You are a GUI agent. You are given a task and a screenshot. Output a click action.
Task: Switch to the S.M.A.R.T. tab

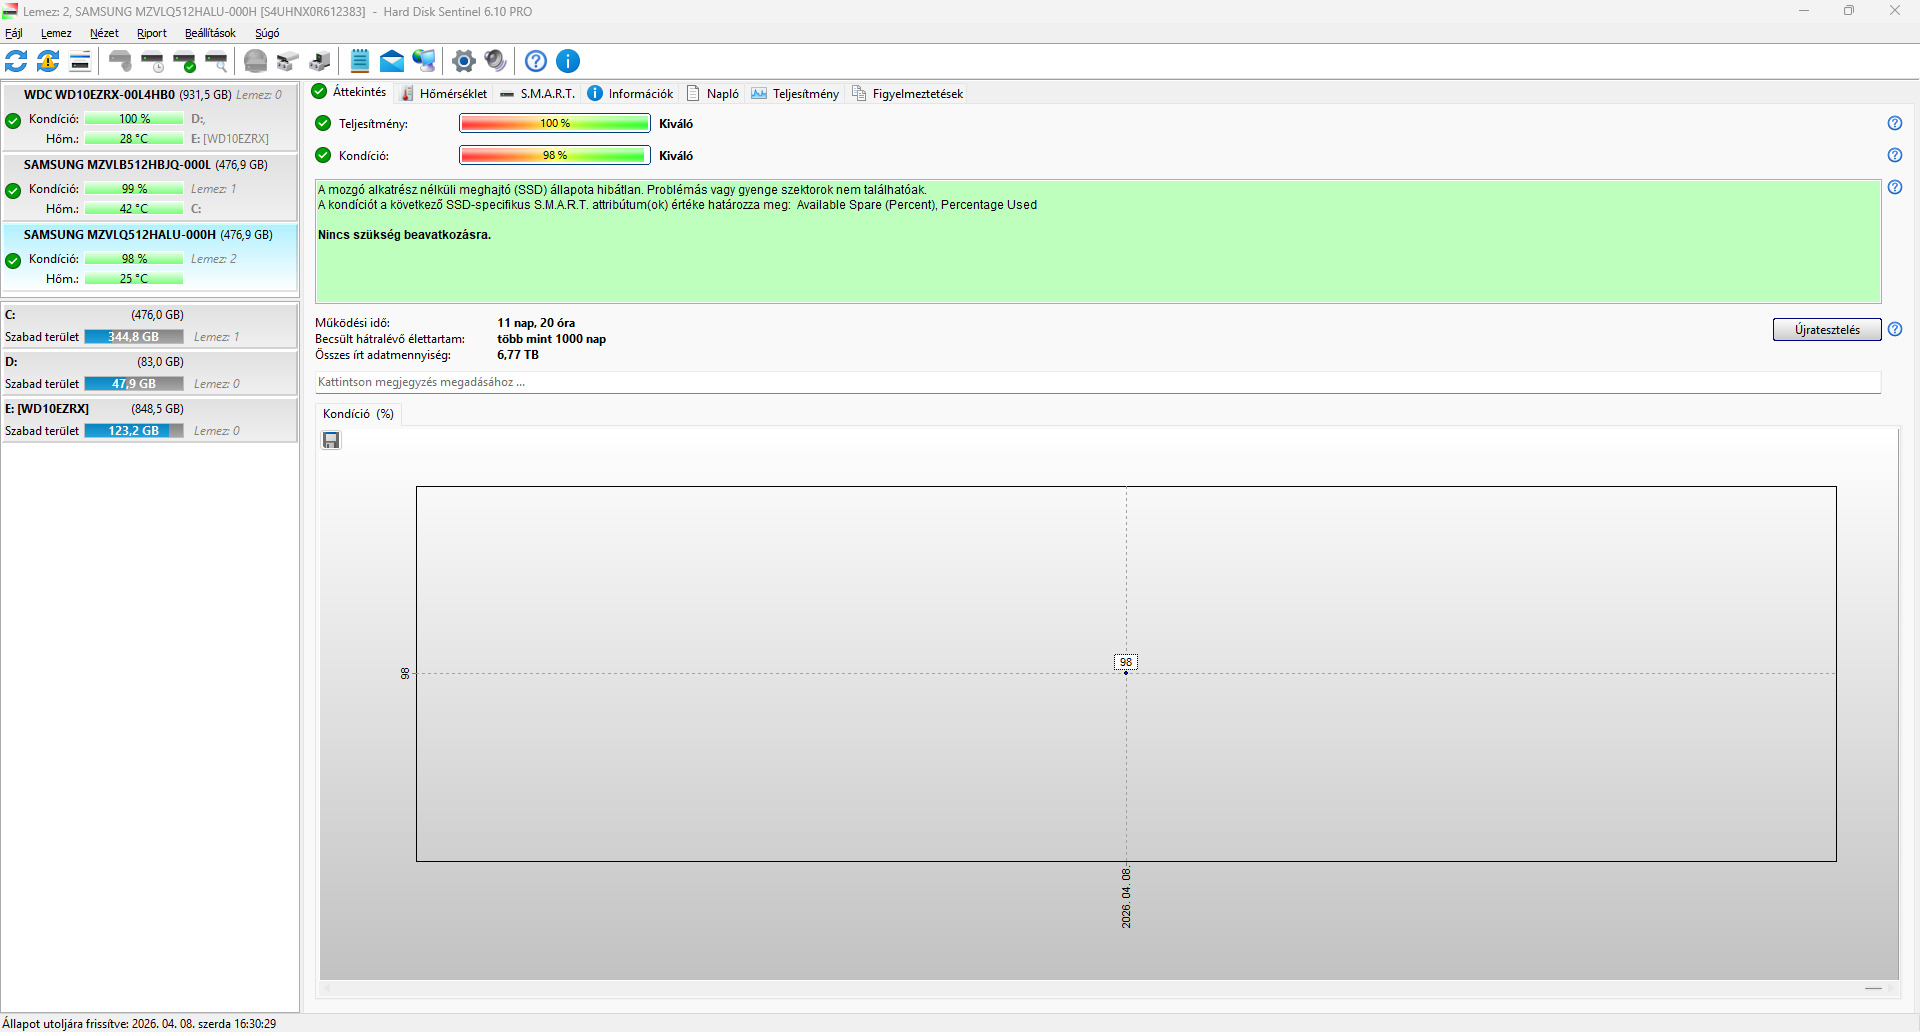coord(538,93)
